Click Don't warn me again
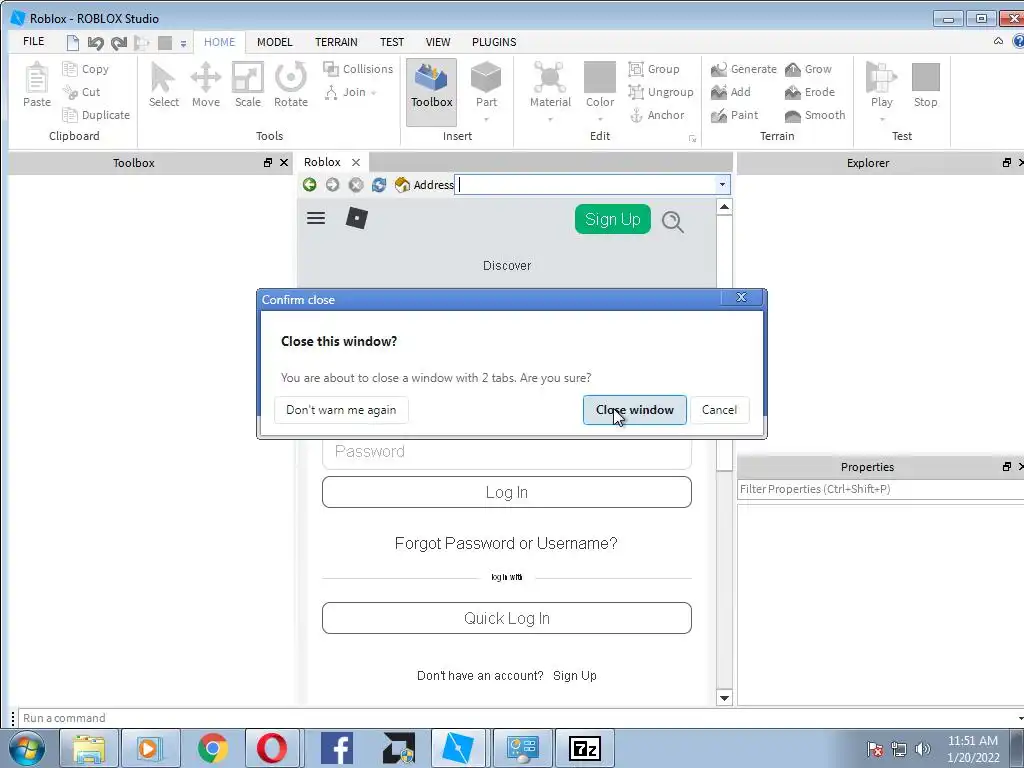Screen dimensions: 1024x768 pos(341,410)
